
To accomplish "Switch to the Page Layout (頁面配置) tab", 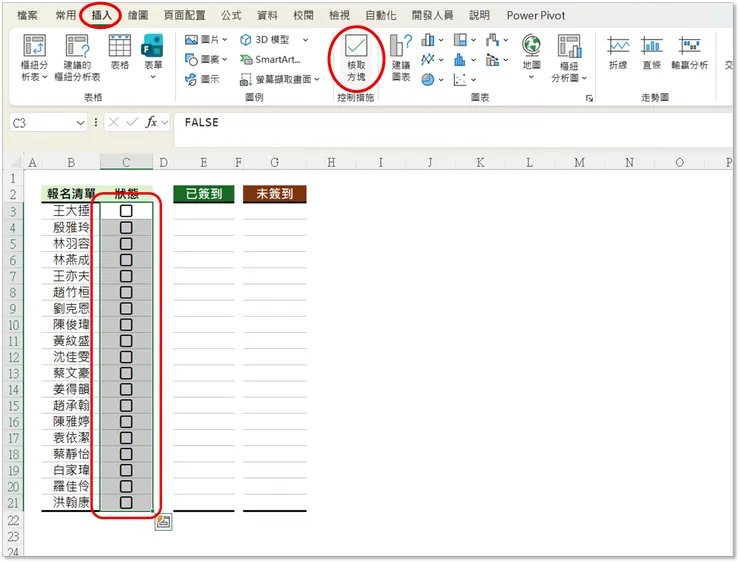I will coord(185,15).
